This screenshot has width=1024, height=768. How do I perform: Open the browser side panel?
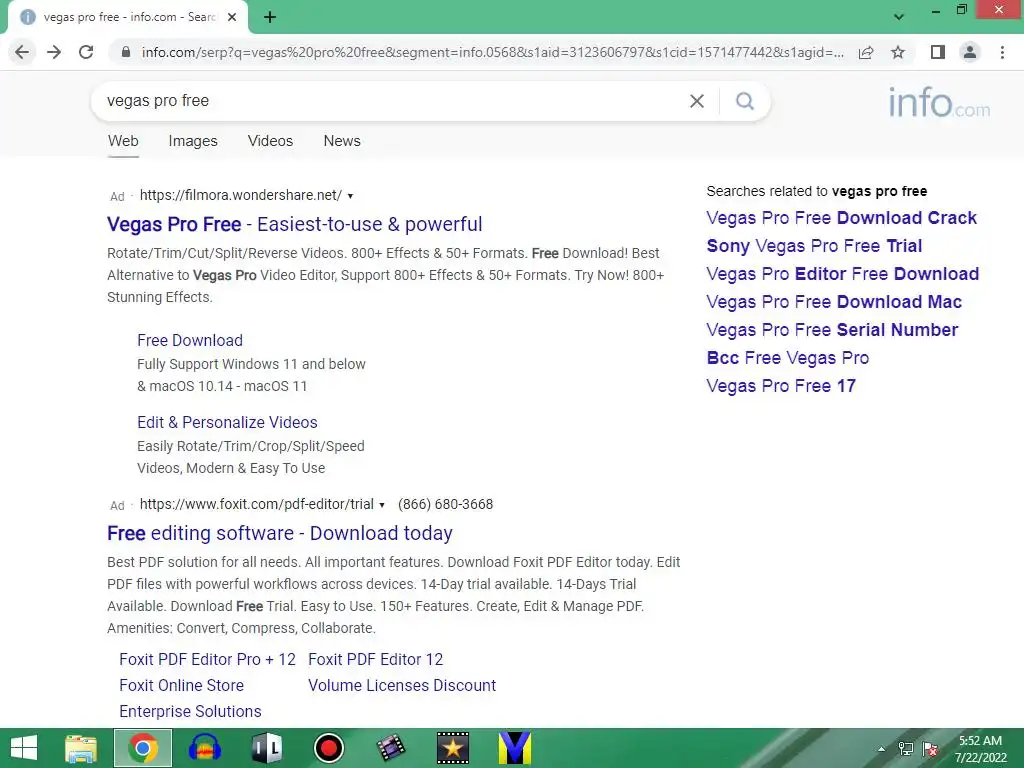tap(938, 52)
